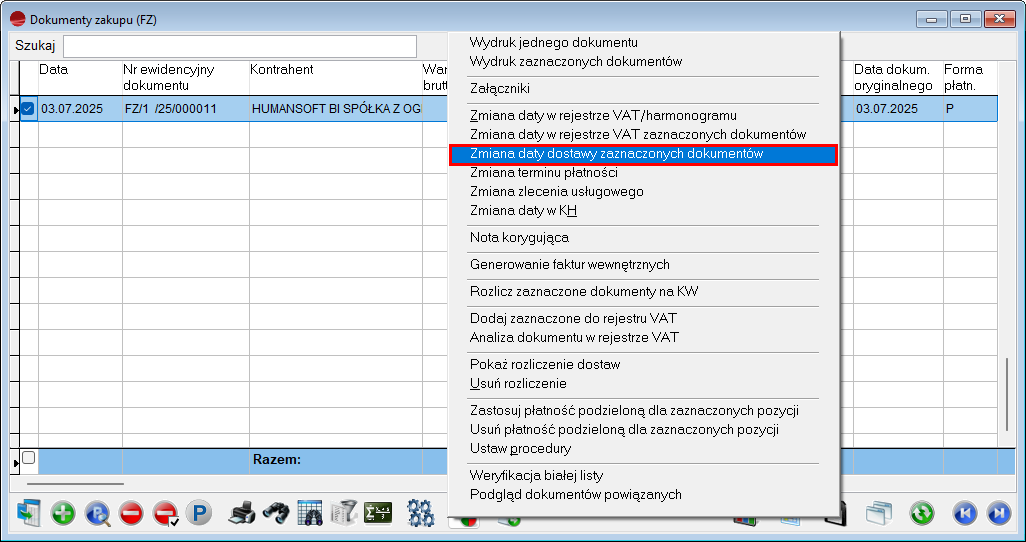Viewport: 1026px width, 542px height.
Task: Go to the first record
Action: (964, 513)
